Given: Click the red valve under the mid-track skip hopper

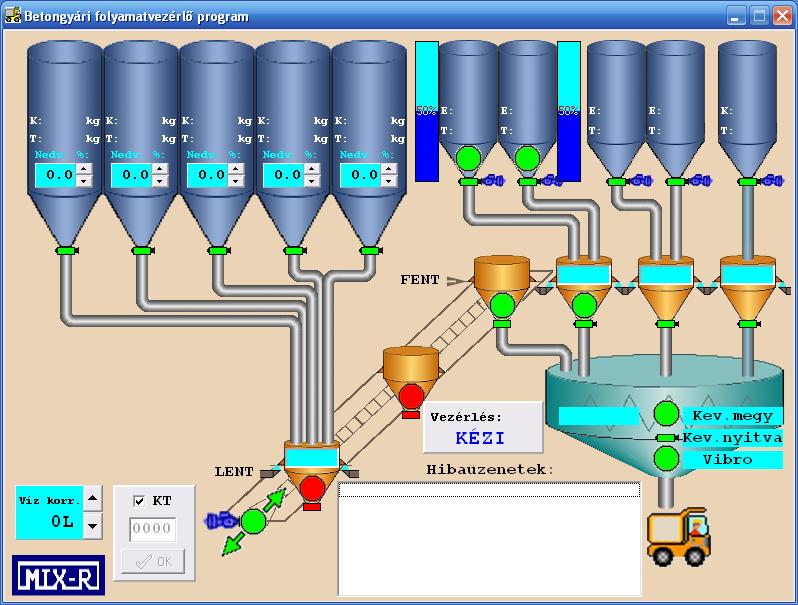Looking at the screenshot, I should tap(411, 415).
